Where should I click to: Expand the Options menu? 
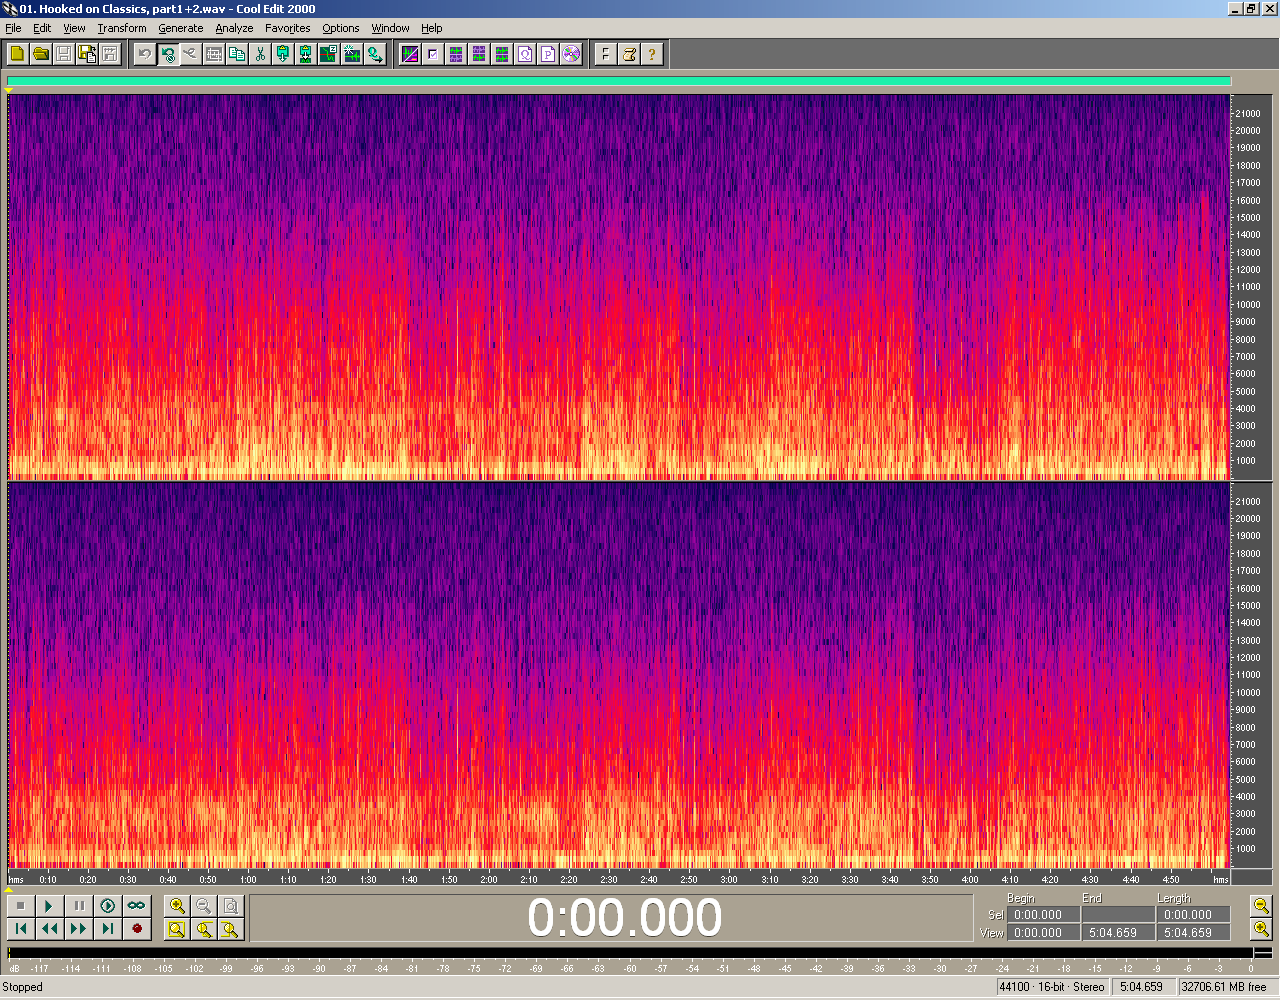(340, 28)
